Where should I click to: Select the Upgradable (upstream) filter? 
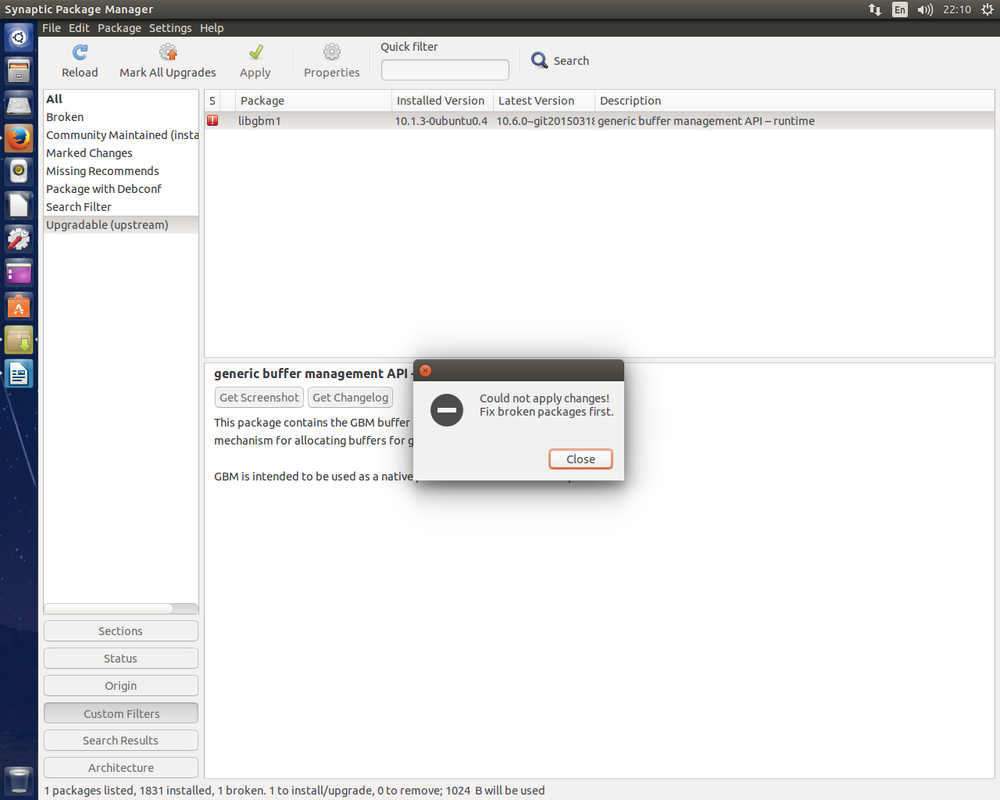[121, 225]
